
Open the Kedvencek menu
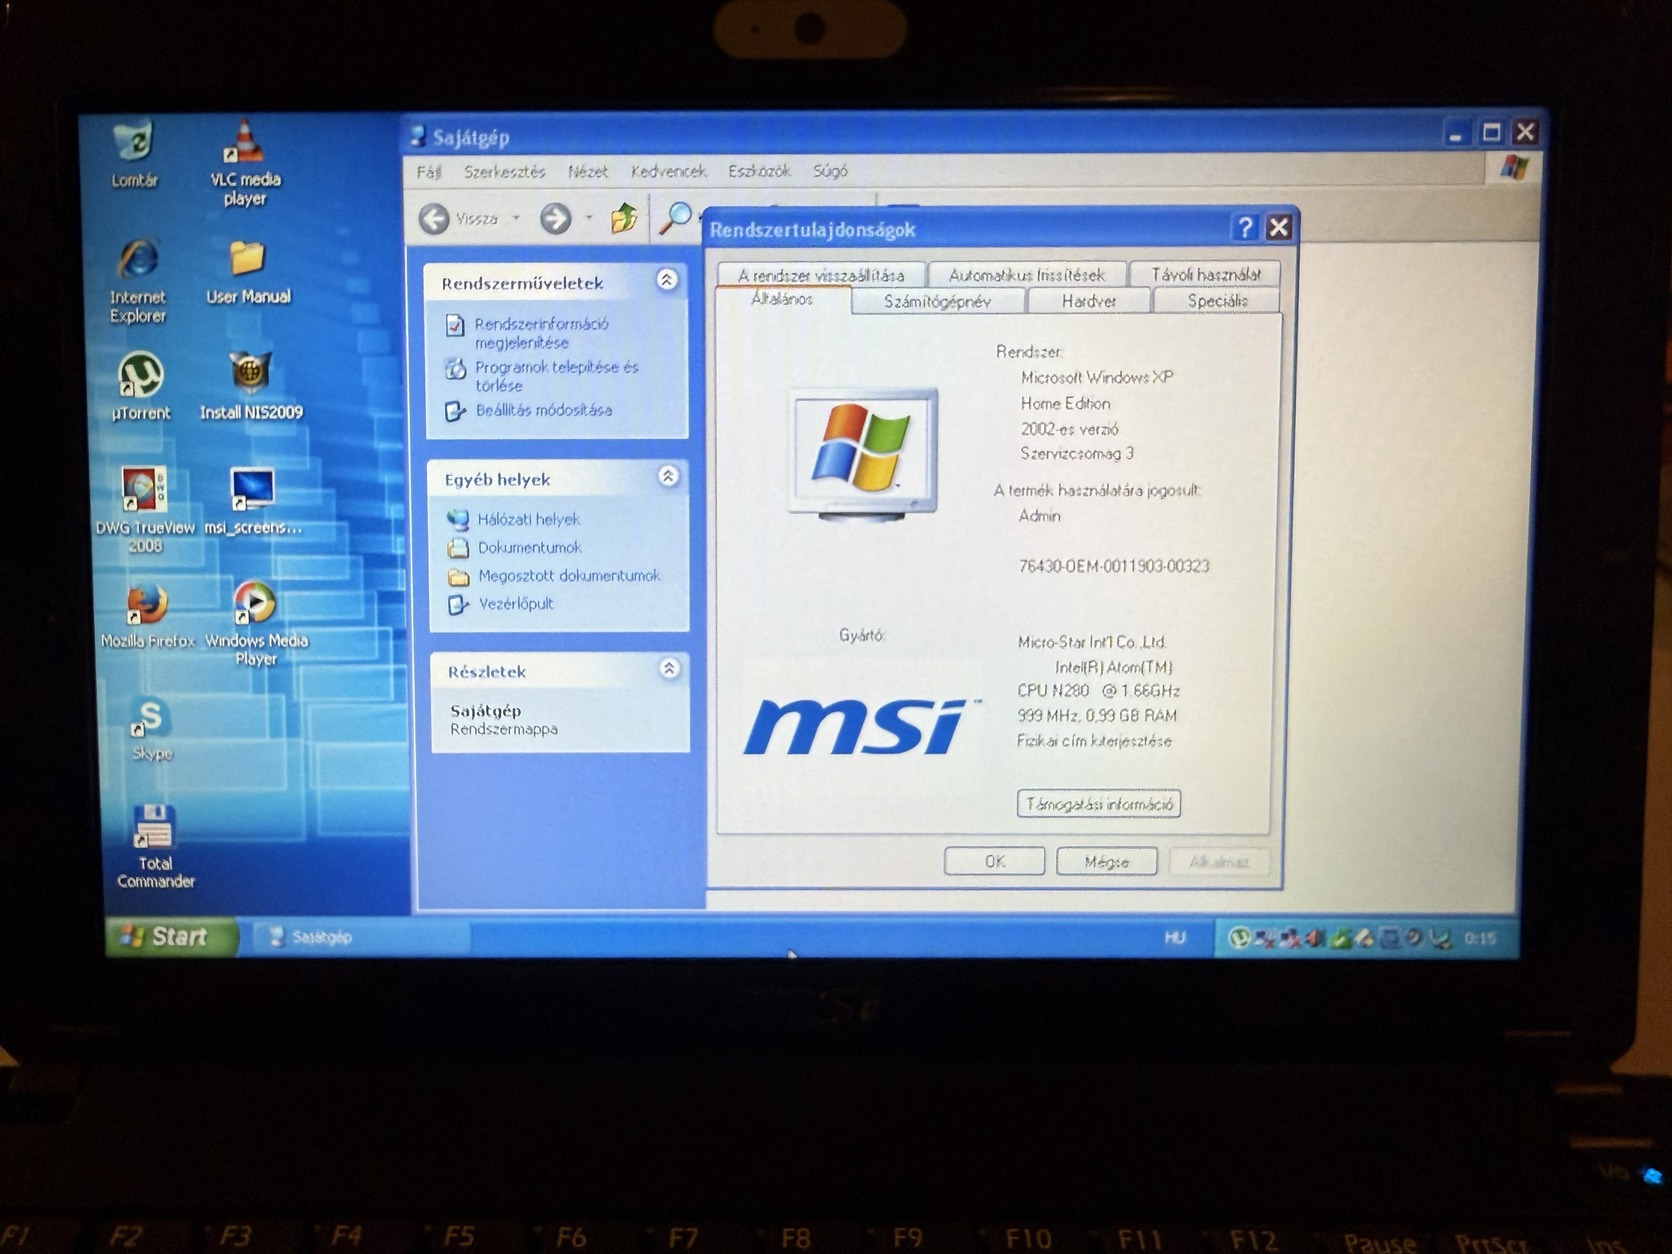(668, 172)
